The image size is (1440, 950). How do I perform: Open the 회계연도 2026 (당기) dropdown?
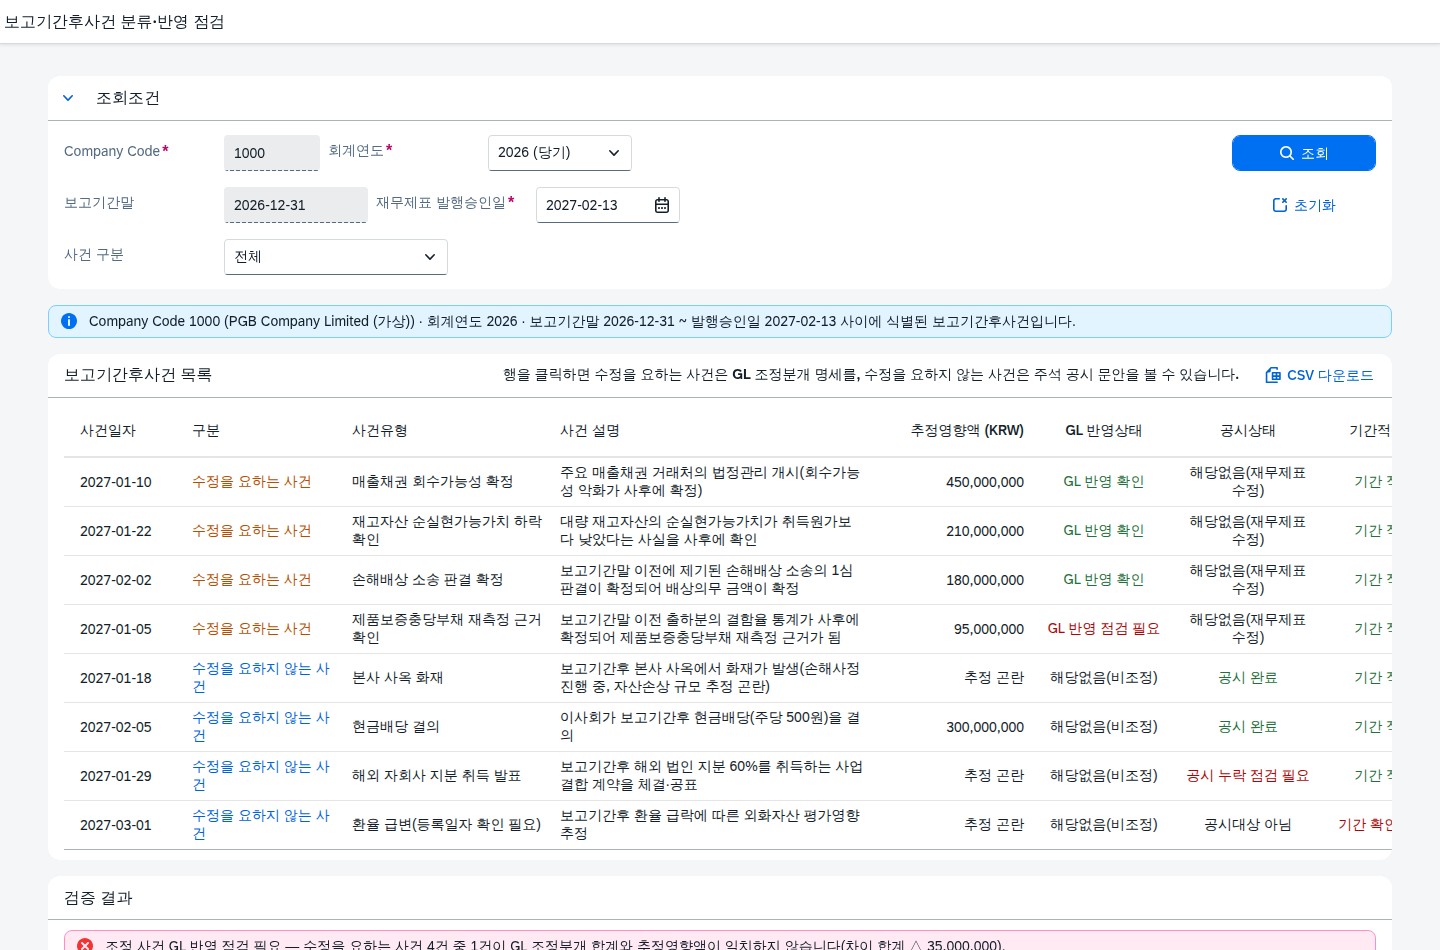[559, 153]
